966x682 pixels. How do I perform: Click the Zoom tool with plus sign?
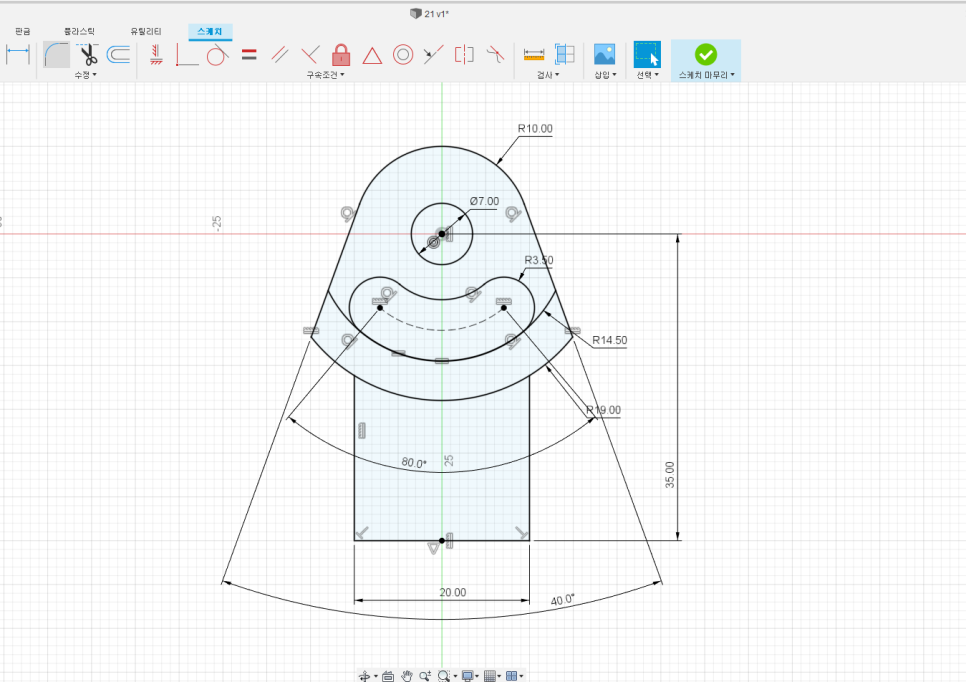click(x=425, y=676)
